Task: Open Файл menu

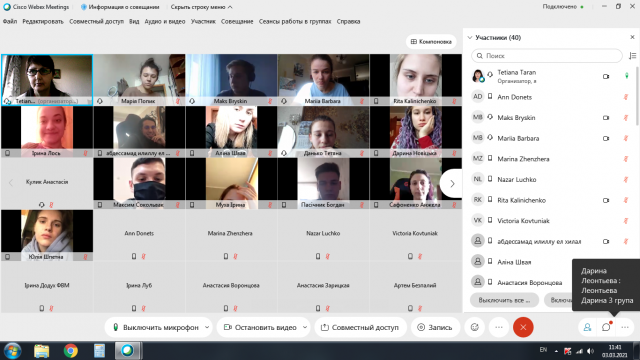Action: click(x=10, y=21)
